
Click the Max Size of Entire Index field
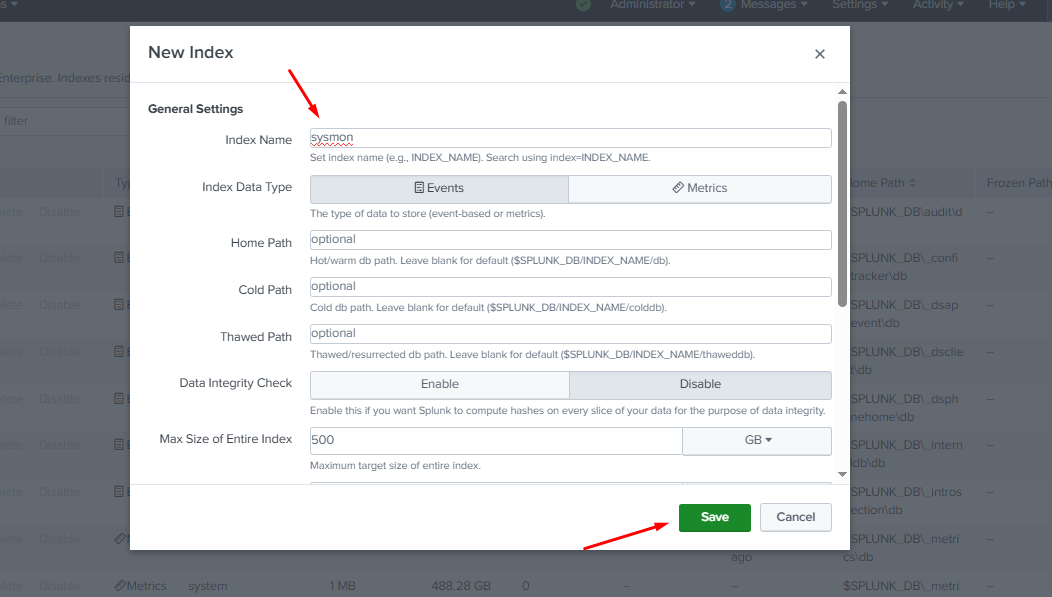(496, 440)
